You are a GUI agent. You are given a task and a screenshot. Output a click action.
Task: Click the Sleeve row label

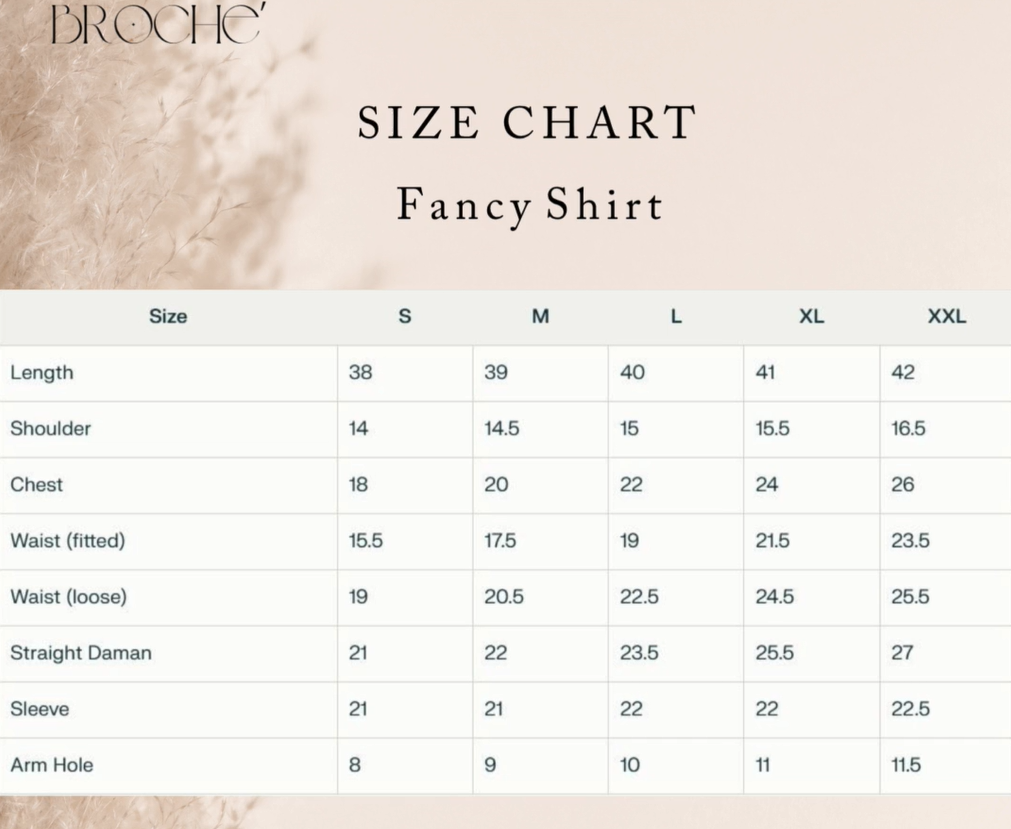pos(40,709)
